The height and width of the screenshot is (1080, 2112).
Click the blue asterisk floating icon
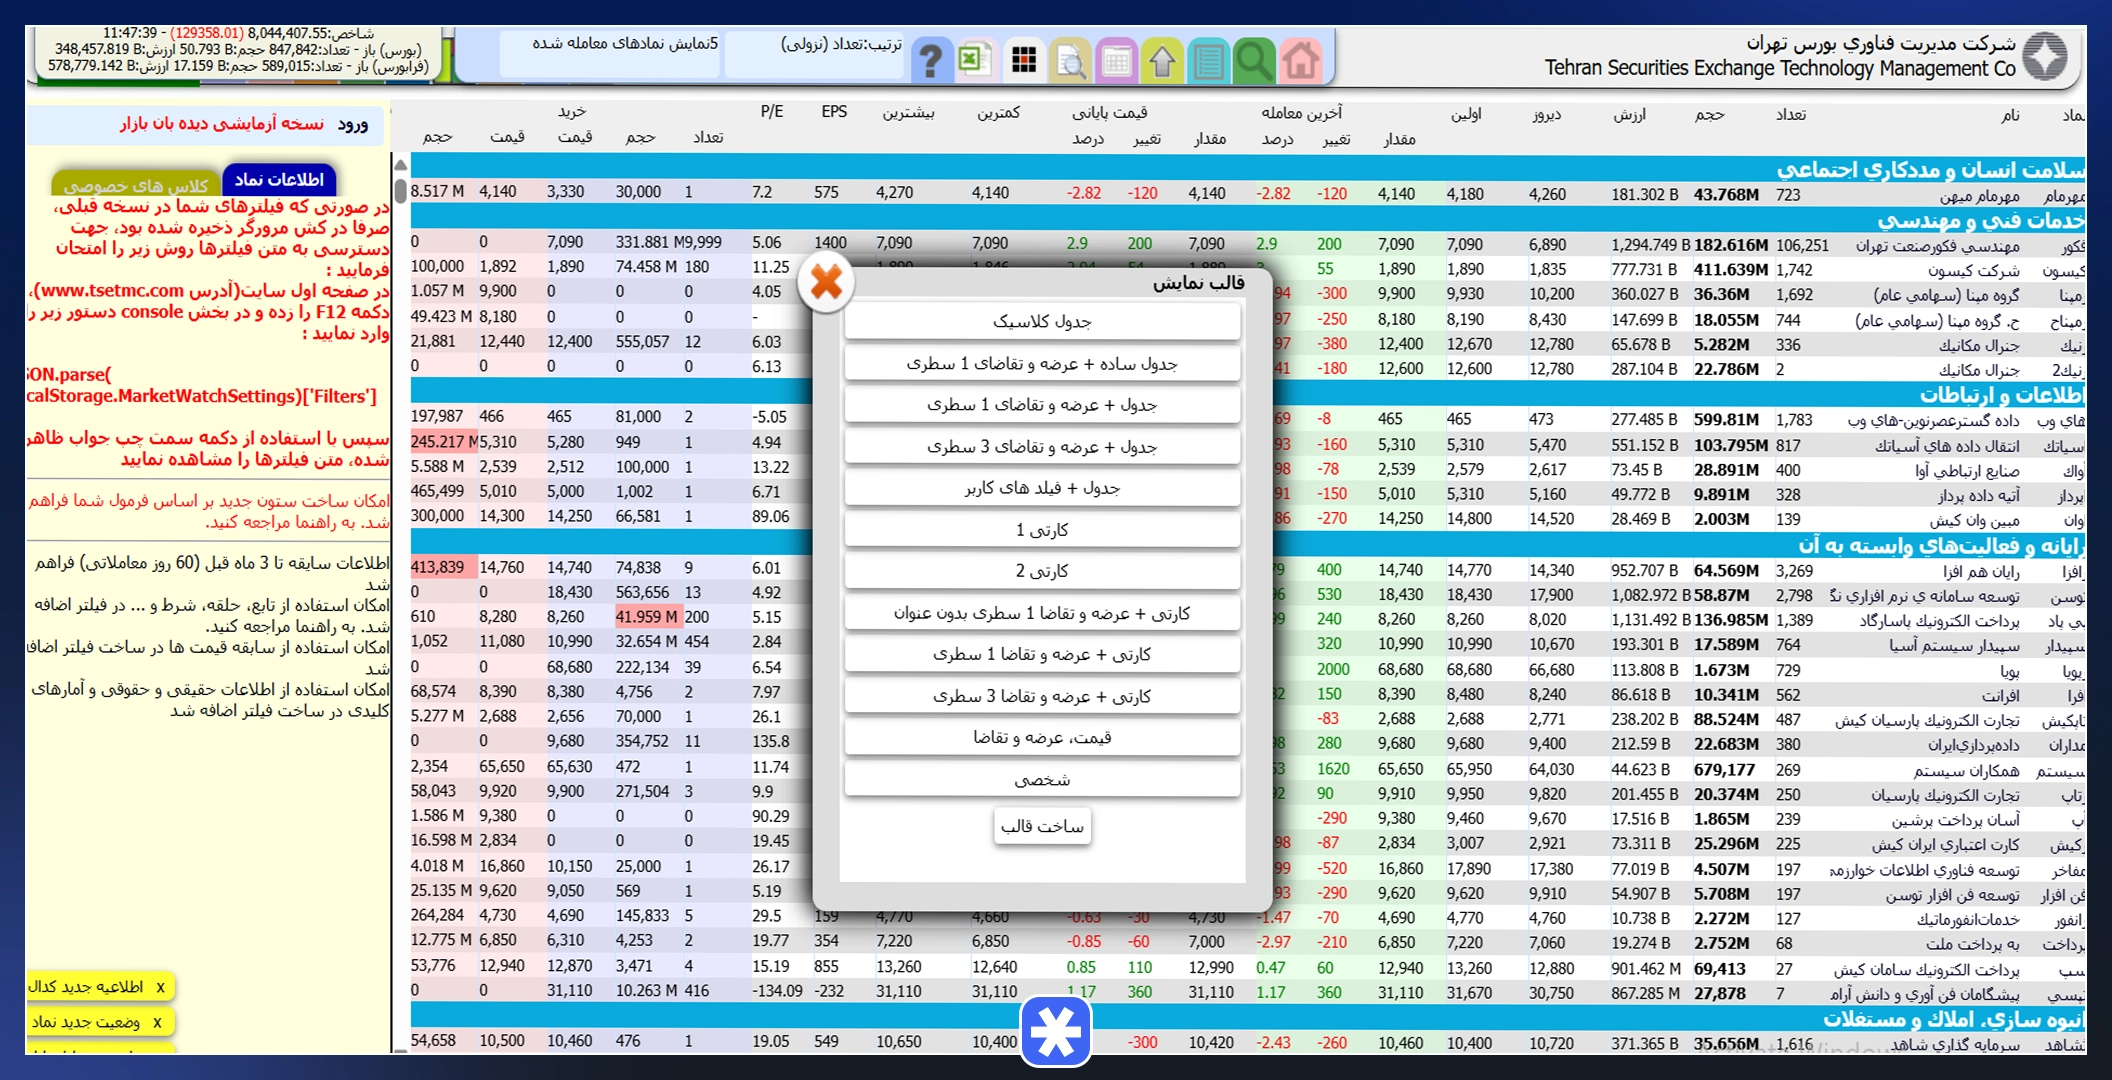[x=1056, y=1032]
